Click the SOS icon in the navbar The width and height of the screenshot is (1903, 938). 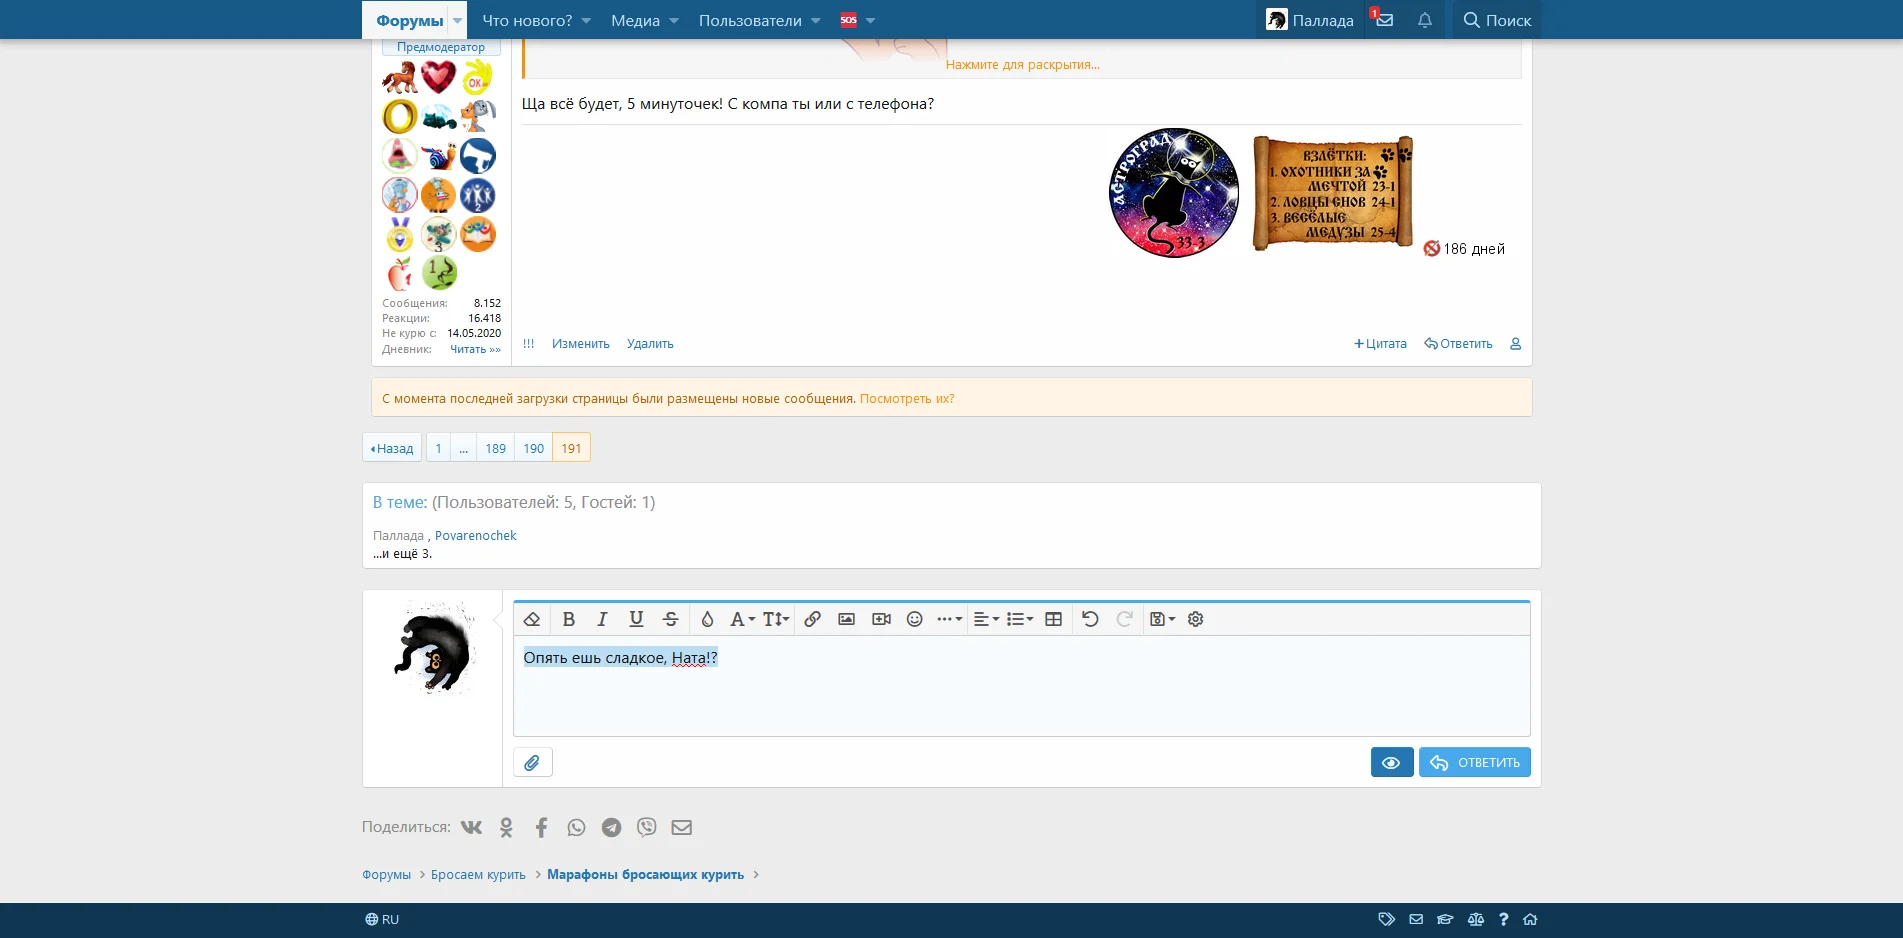pyautogui.click(x=848, y=20)
